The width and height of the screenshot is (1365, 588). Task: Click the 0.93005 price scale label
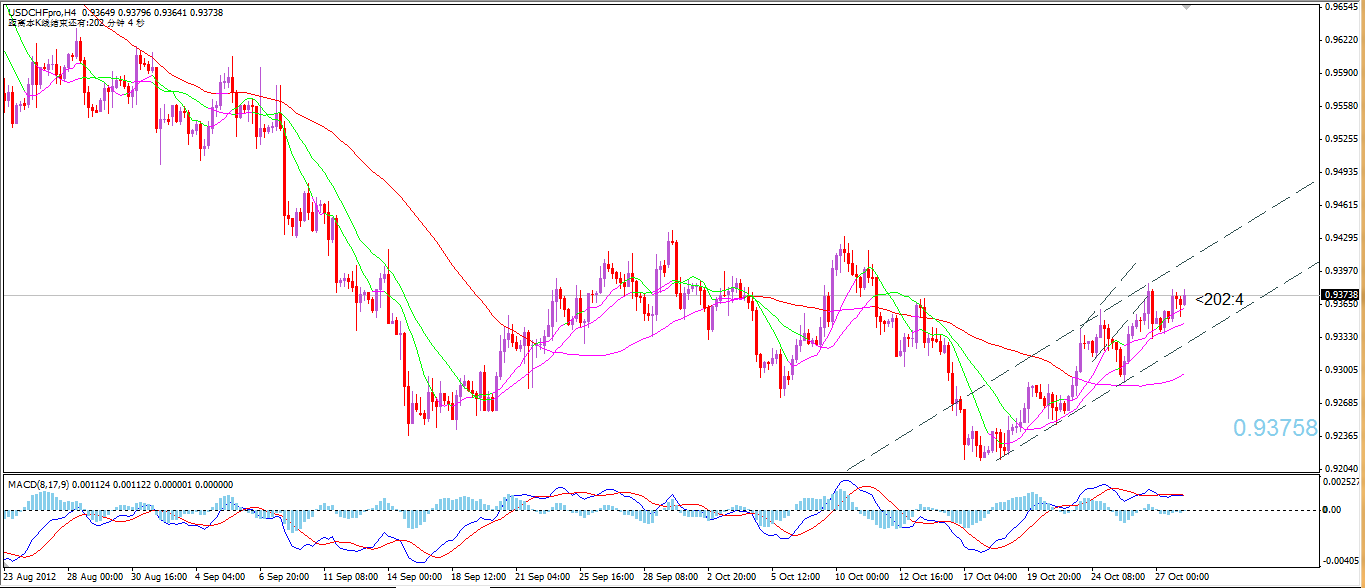[1340, 370]
